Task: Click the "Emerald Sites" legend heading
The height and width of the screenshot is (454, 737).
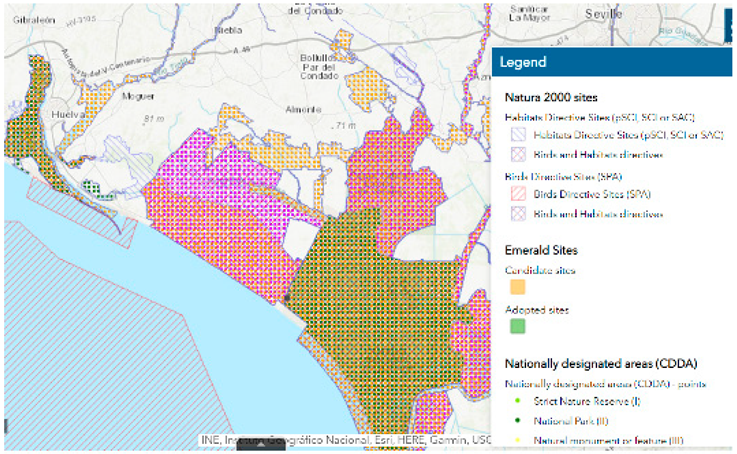Action: [x=541, y=250]
